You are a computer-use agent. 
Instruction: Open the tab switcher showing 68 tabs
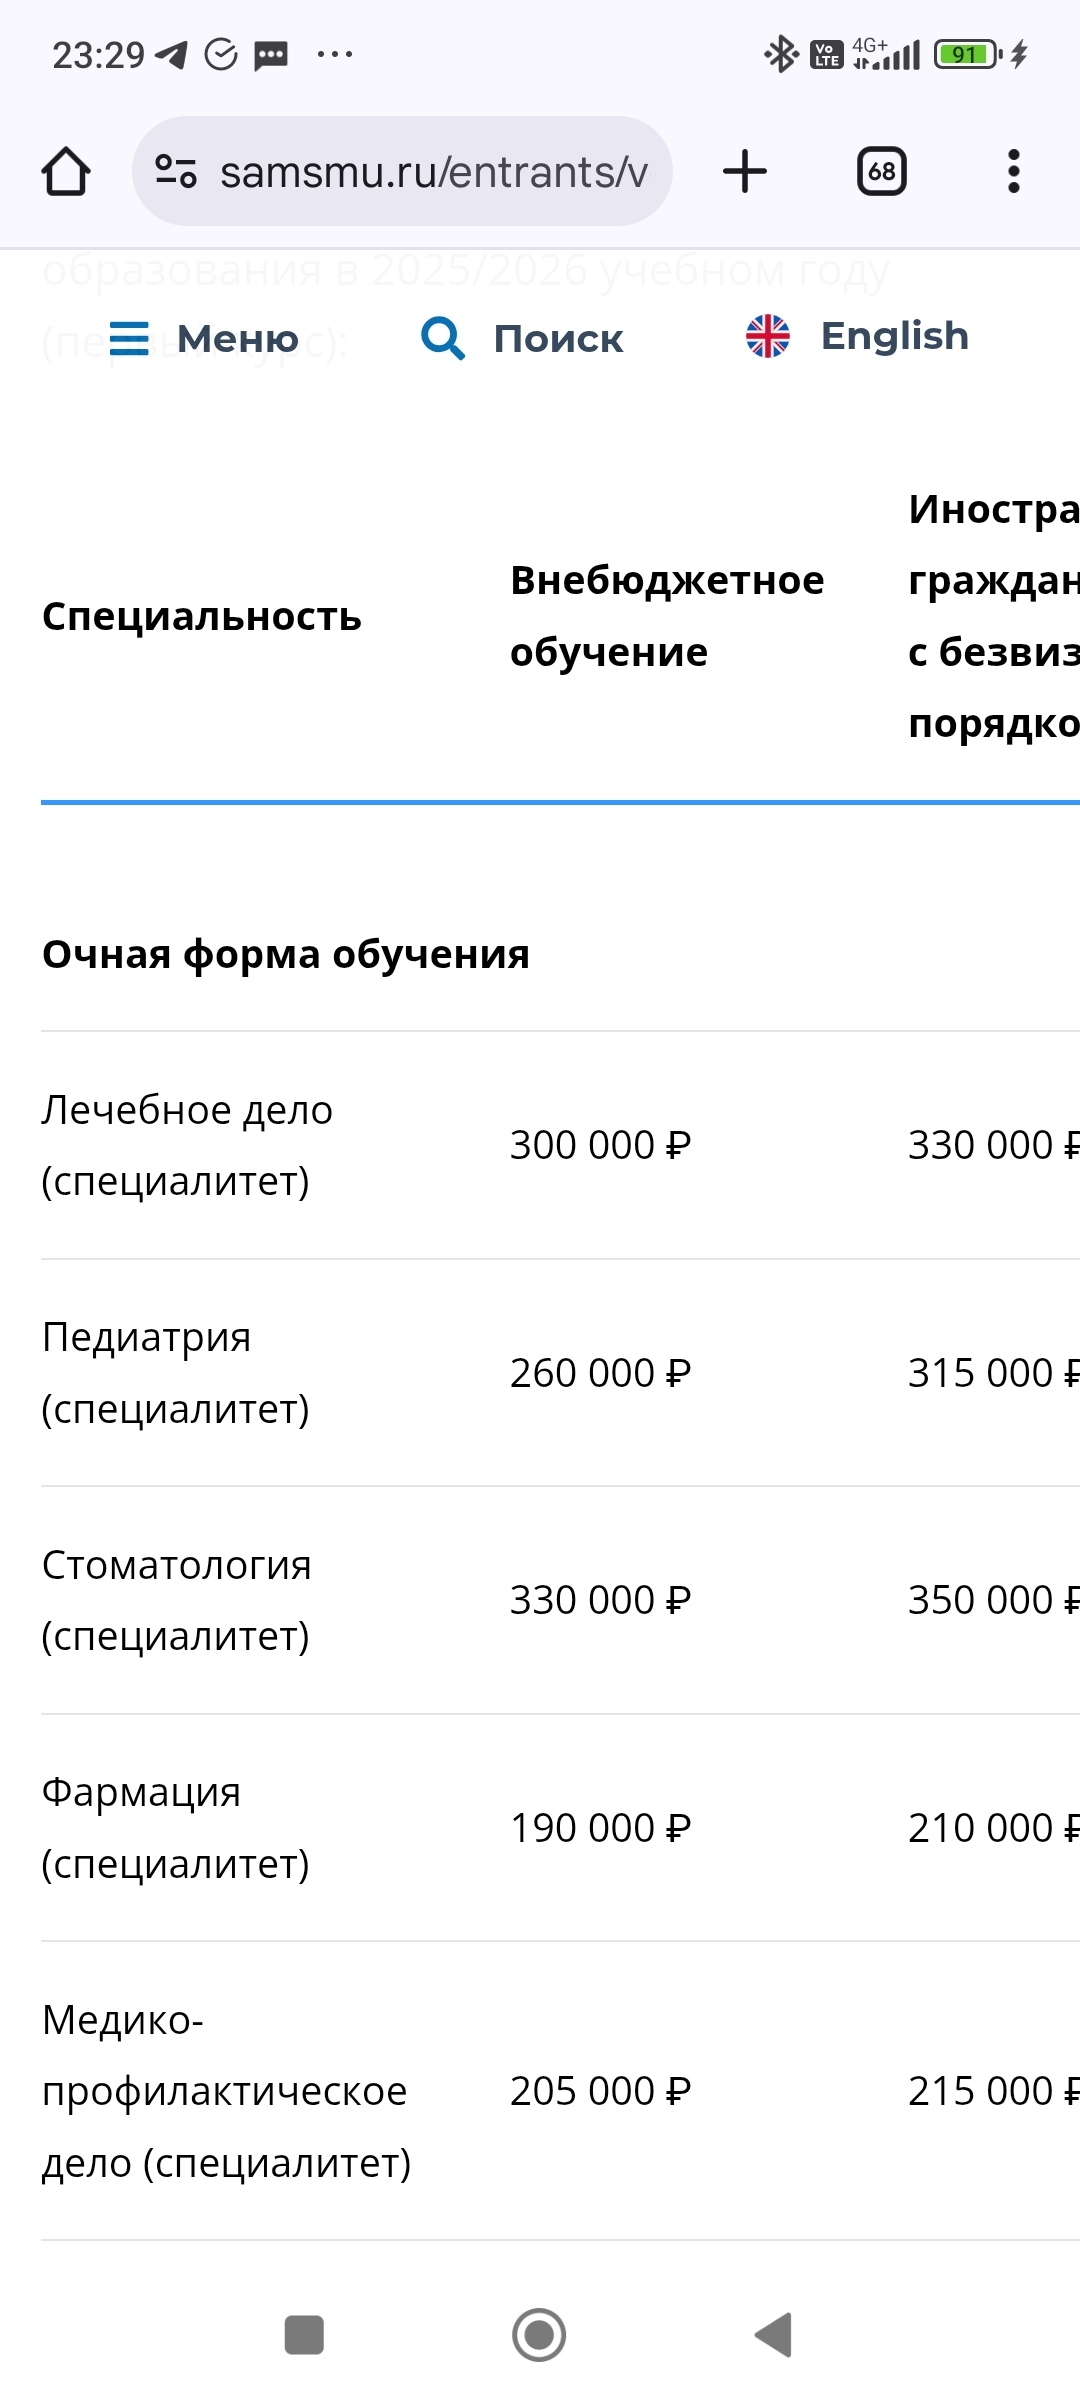coord(881,171)
